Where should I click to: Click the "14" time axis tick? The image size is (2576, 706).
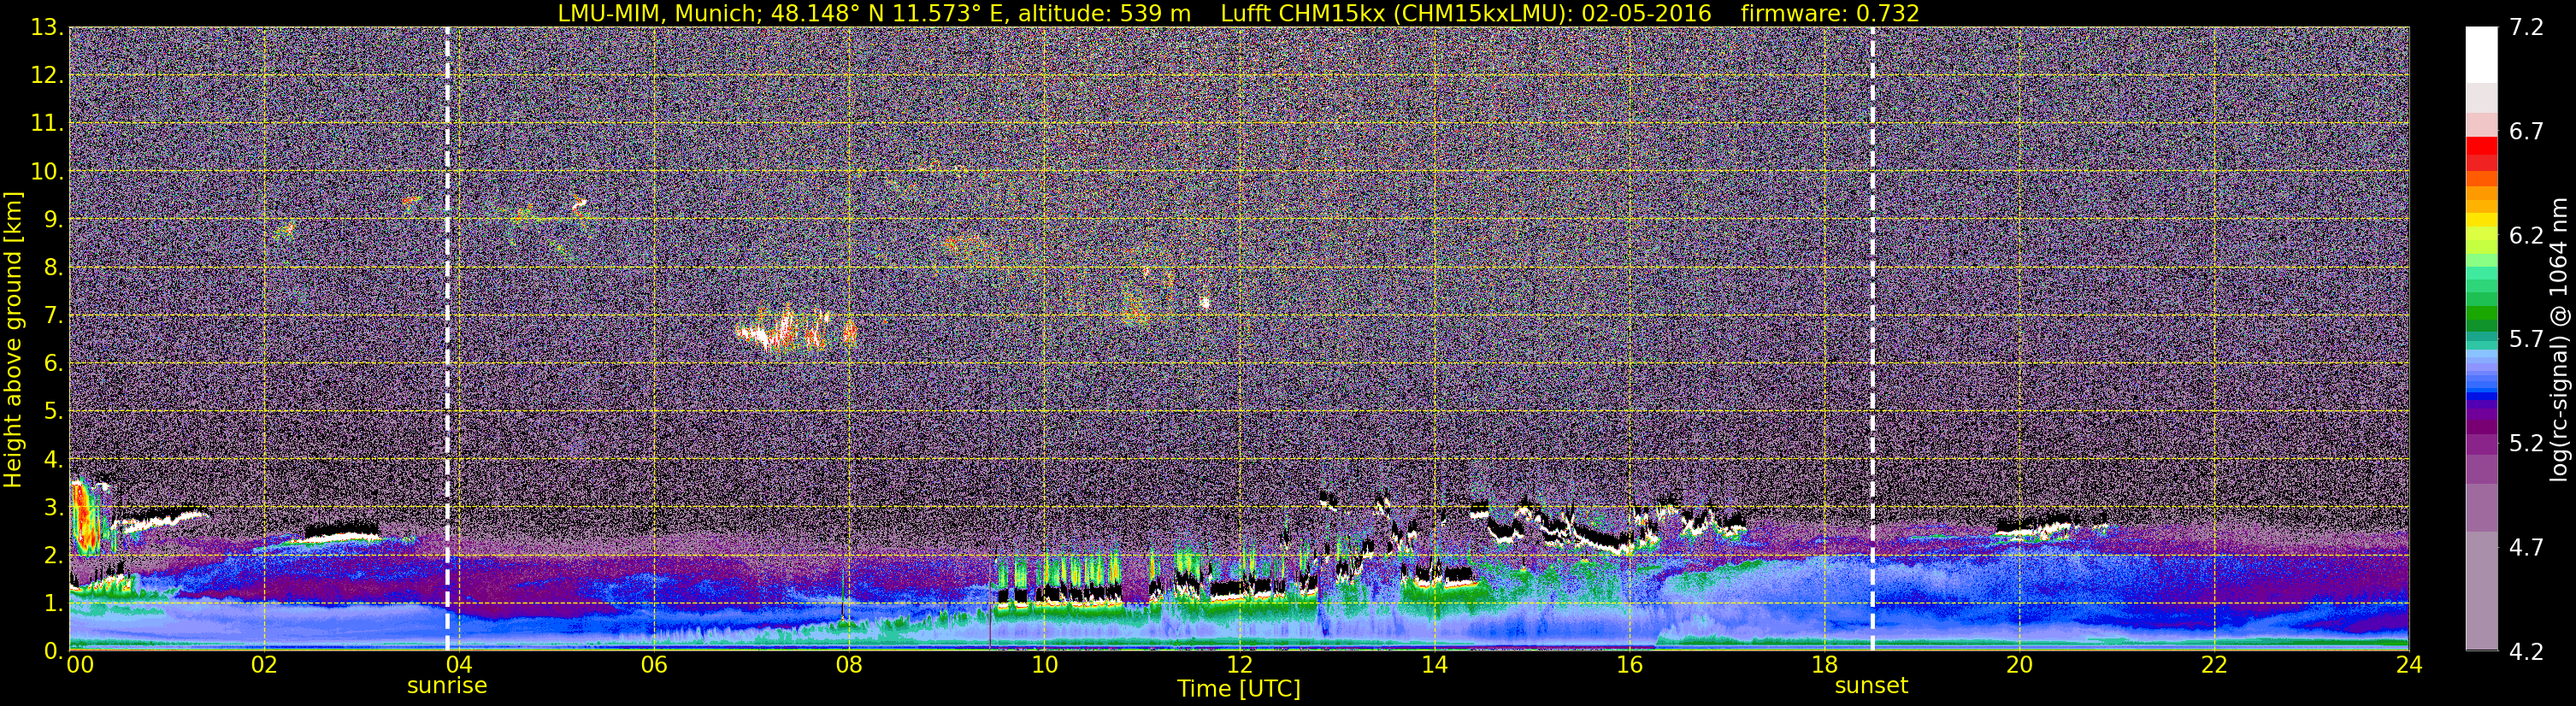[x=1434, y=665]
